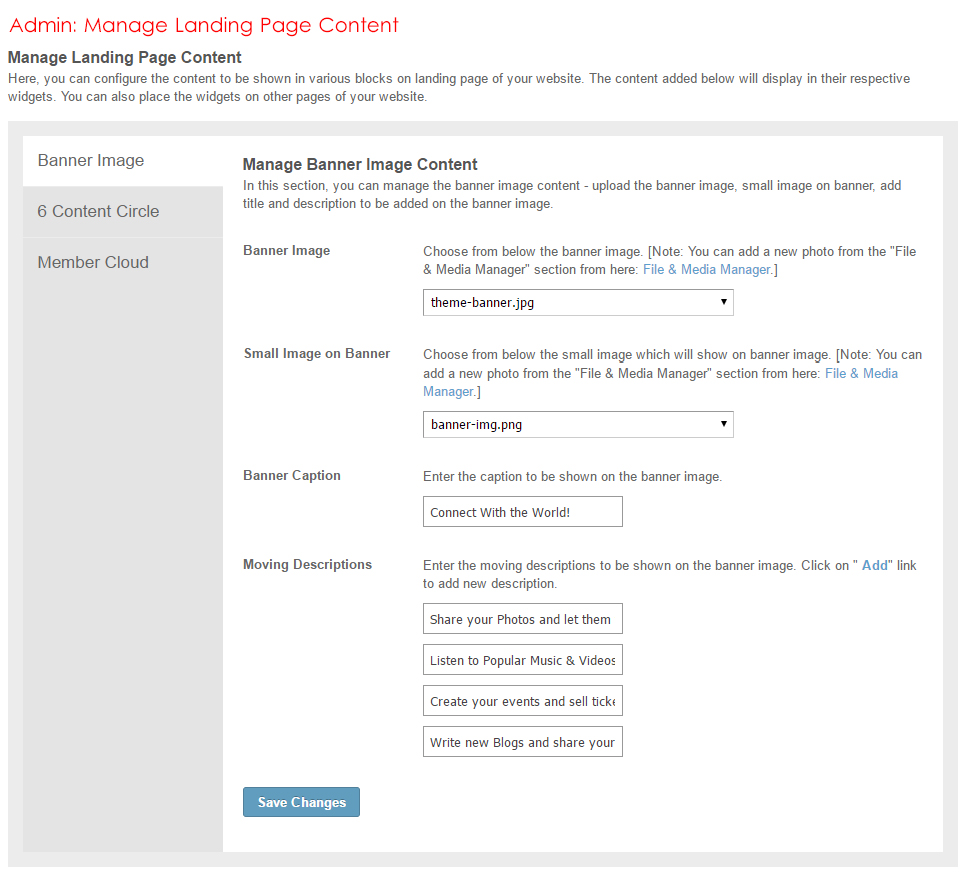
Task: Click the red Admin: Manage Landing Page Content title
Action: (204, 26)
